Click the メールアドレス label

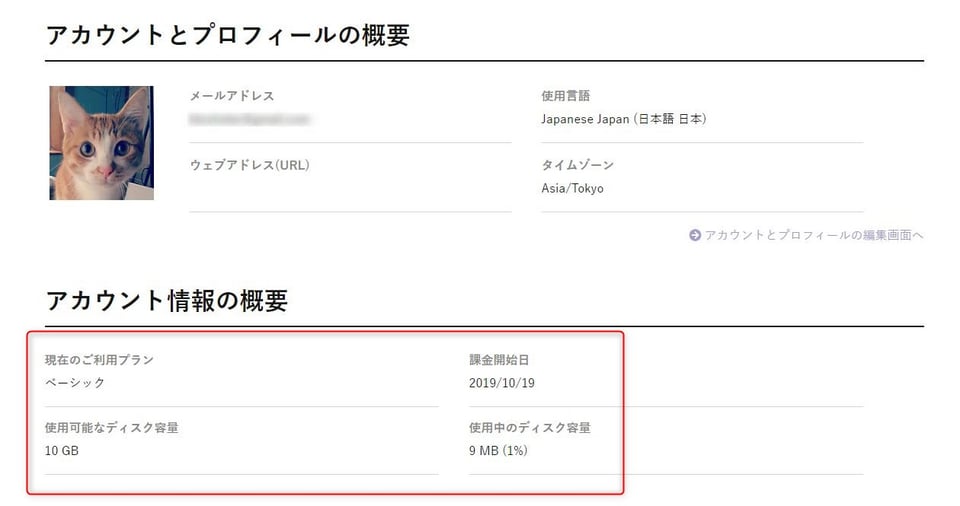(x=232, y=96)
